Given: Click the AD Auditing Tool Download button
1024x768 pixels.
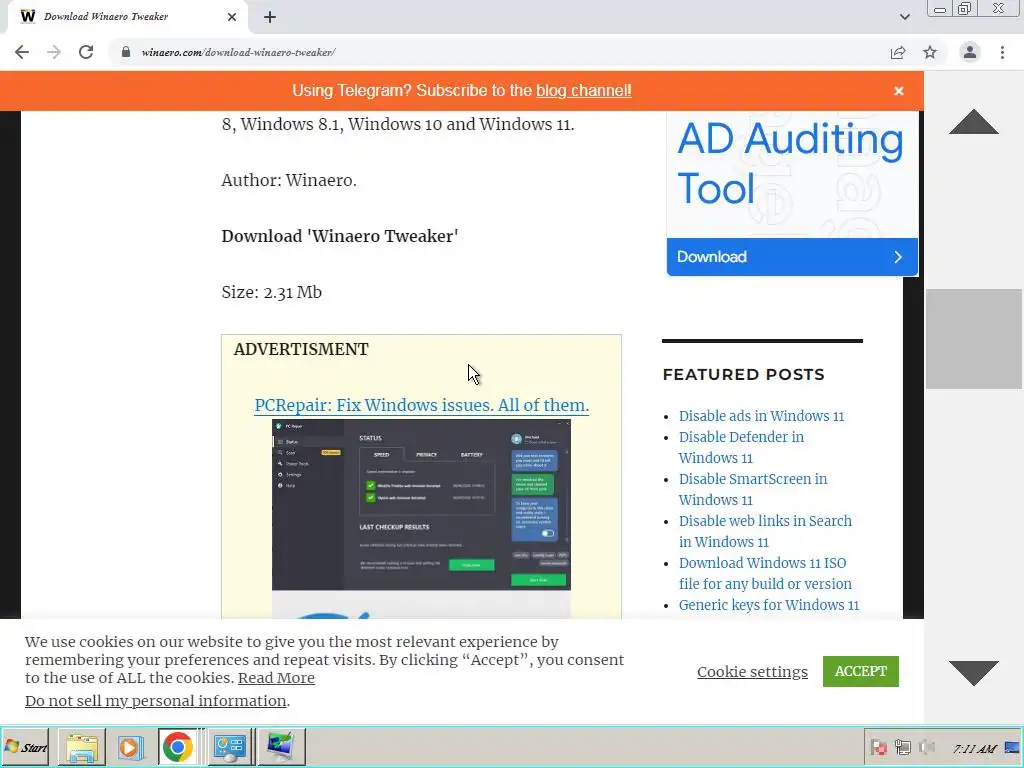Looking at the screenshot, I should tap(792, 257).
